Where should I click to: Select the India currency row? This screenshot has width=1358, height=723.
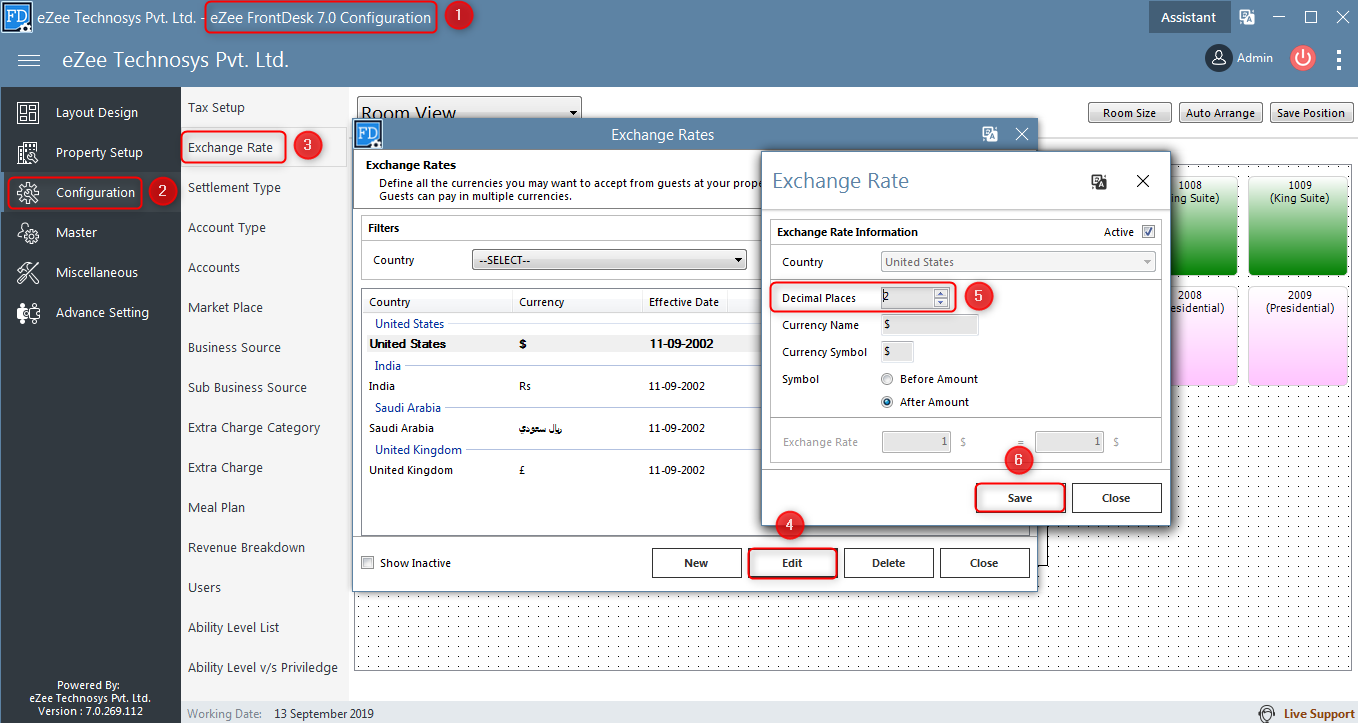(x=560, y=386)
